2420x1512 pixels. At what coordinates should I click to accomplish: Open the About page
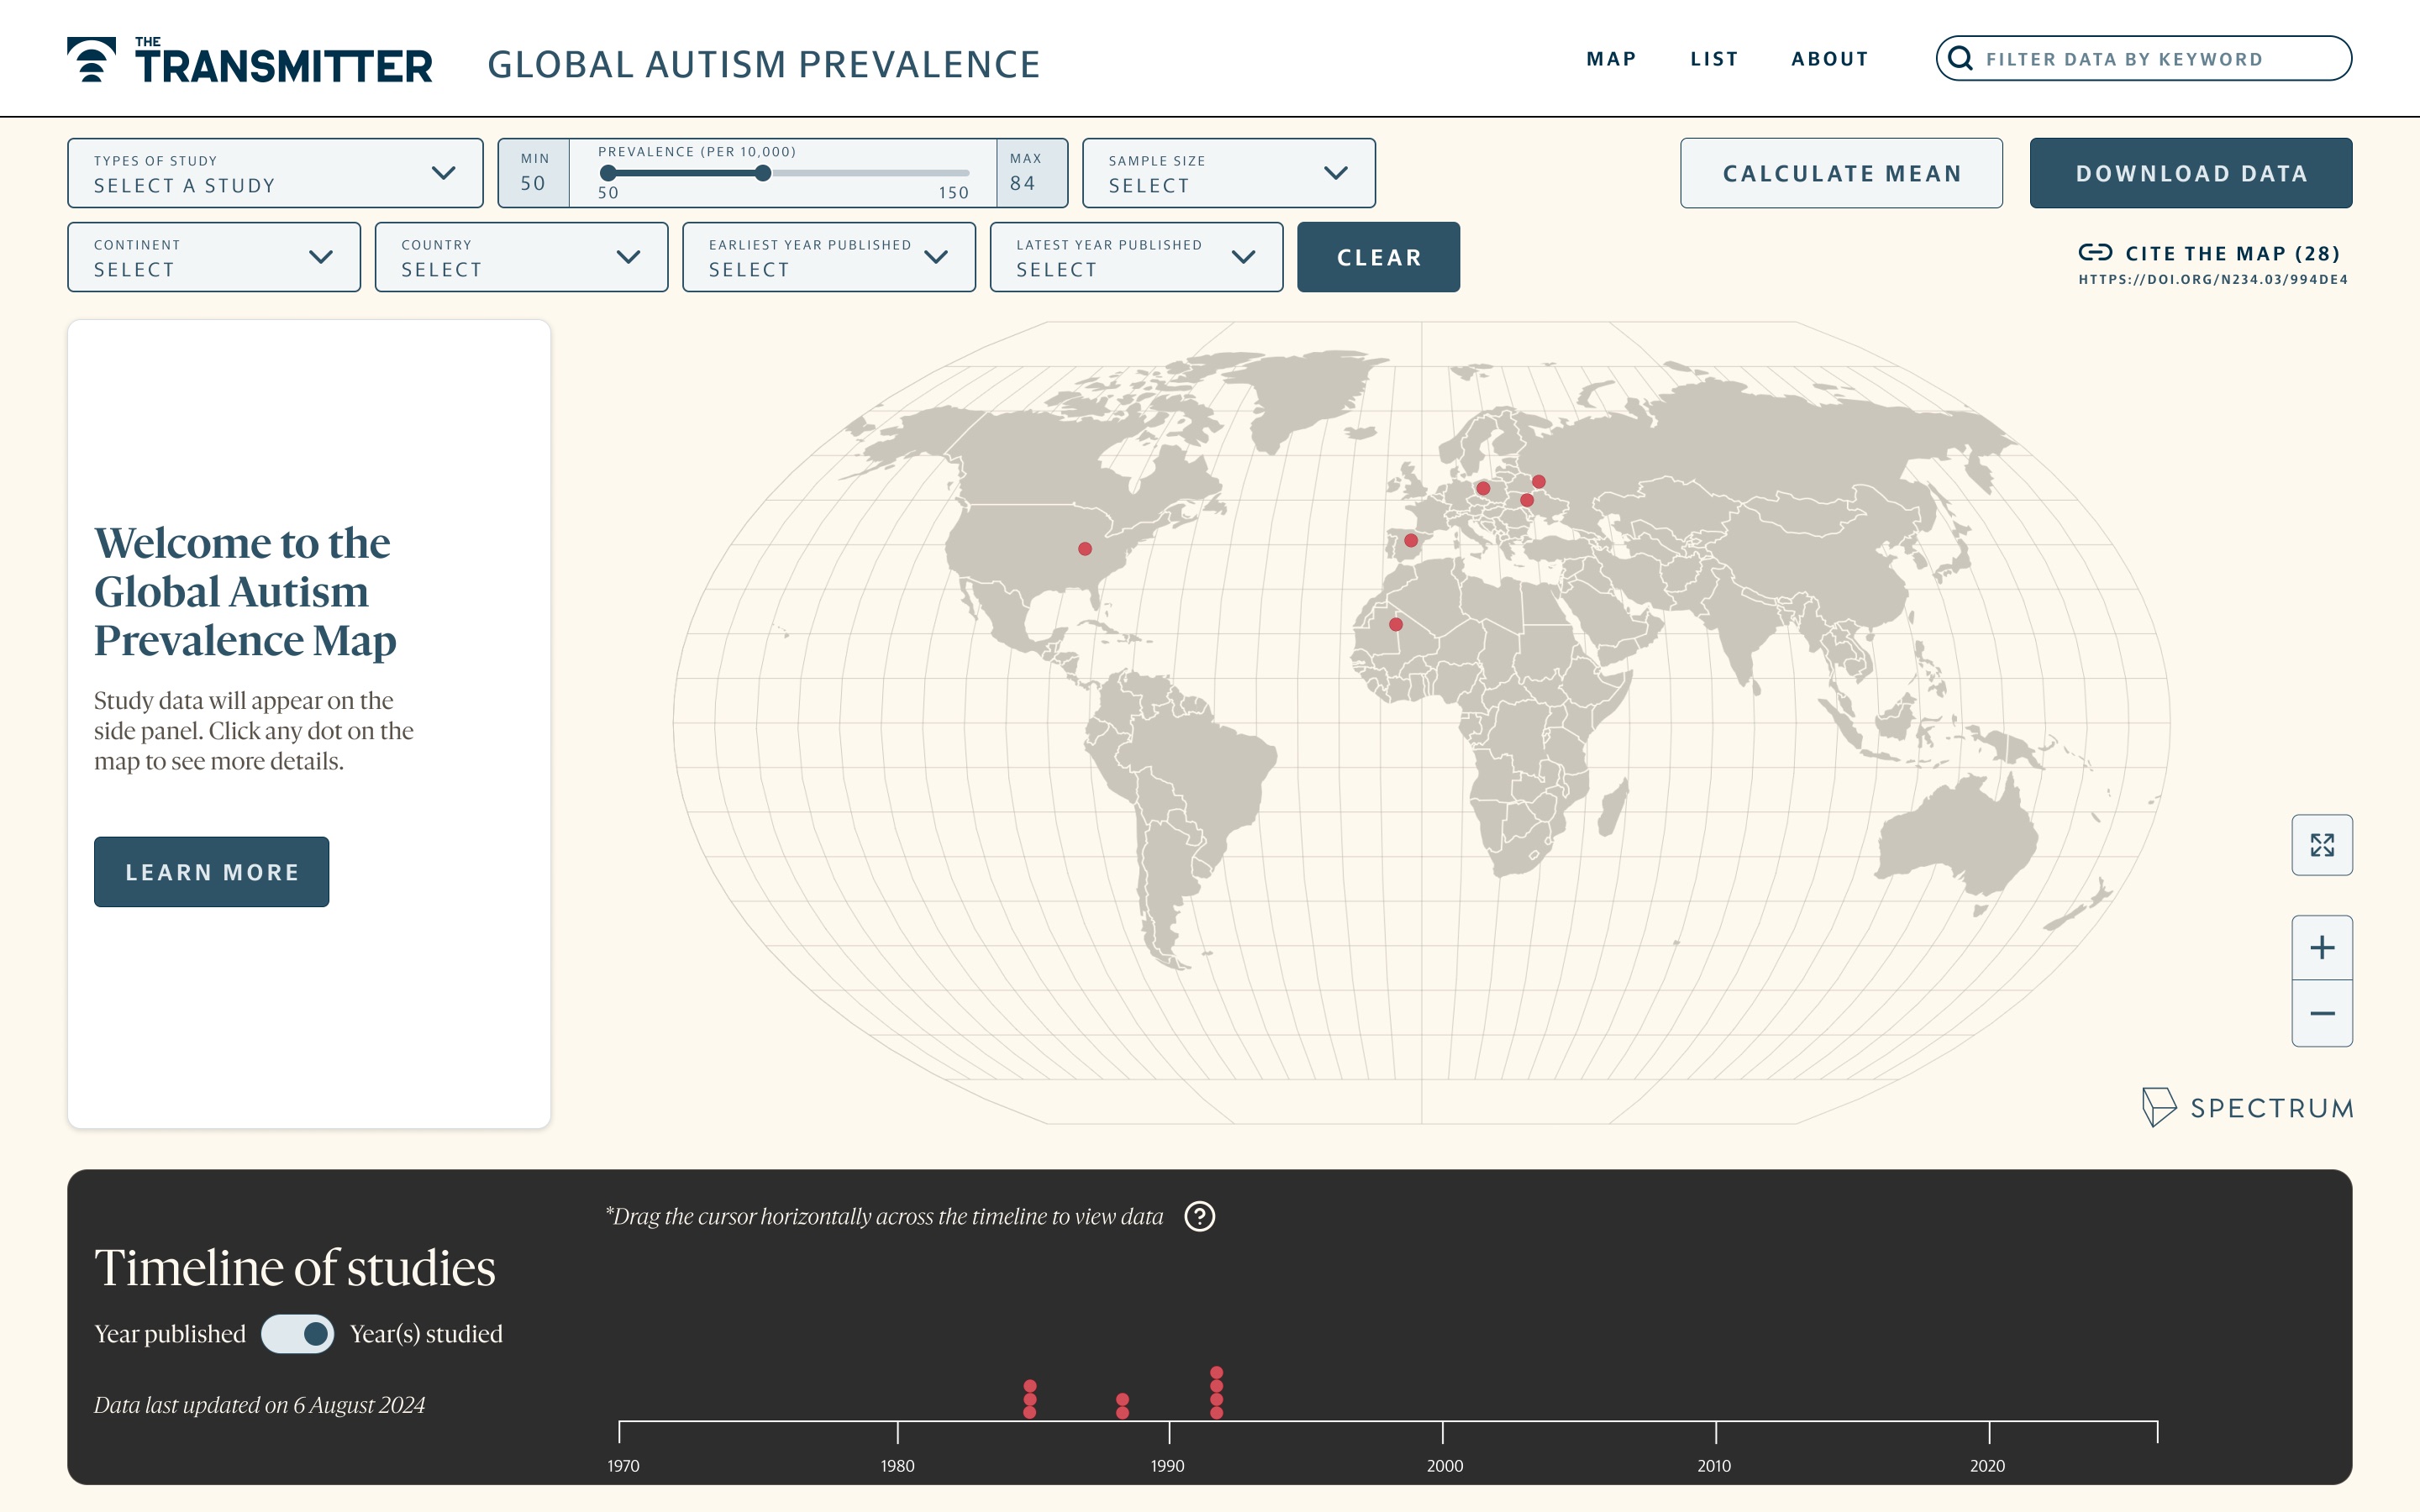1829,59
